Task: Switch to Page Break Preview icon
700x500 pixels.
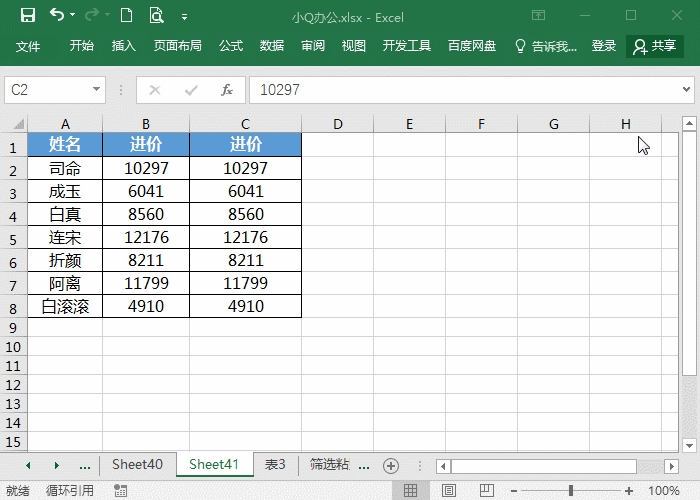Action: (487, 491)
